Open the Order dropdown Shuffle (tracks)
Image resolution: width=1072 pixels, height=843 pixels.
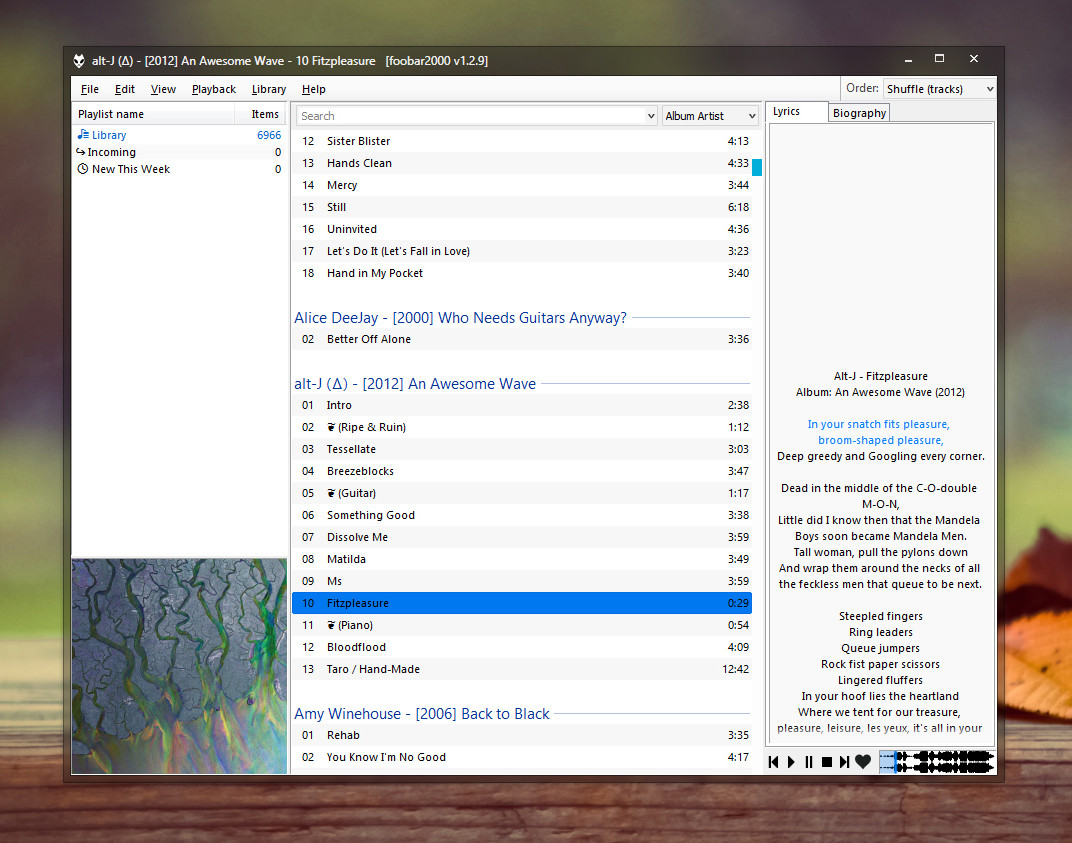click(939, 89)
